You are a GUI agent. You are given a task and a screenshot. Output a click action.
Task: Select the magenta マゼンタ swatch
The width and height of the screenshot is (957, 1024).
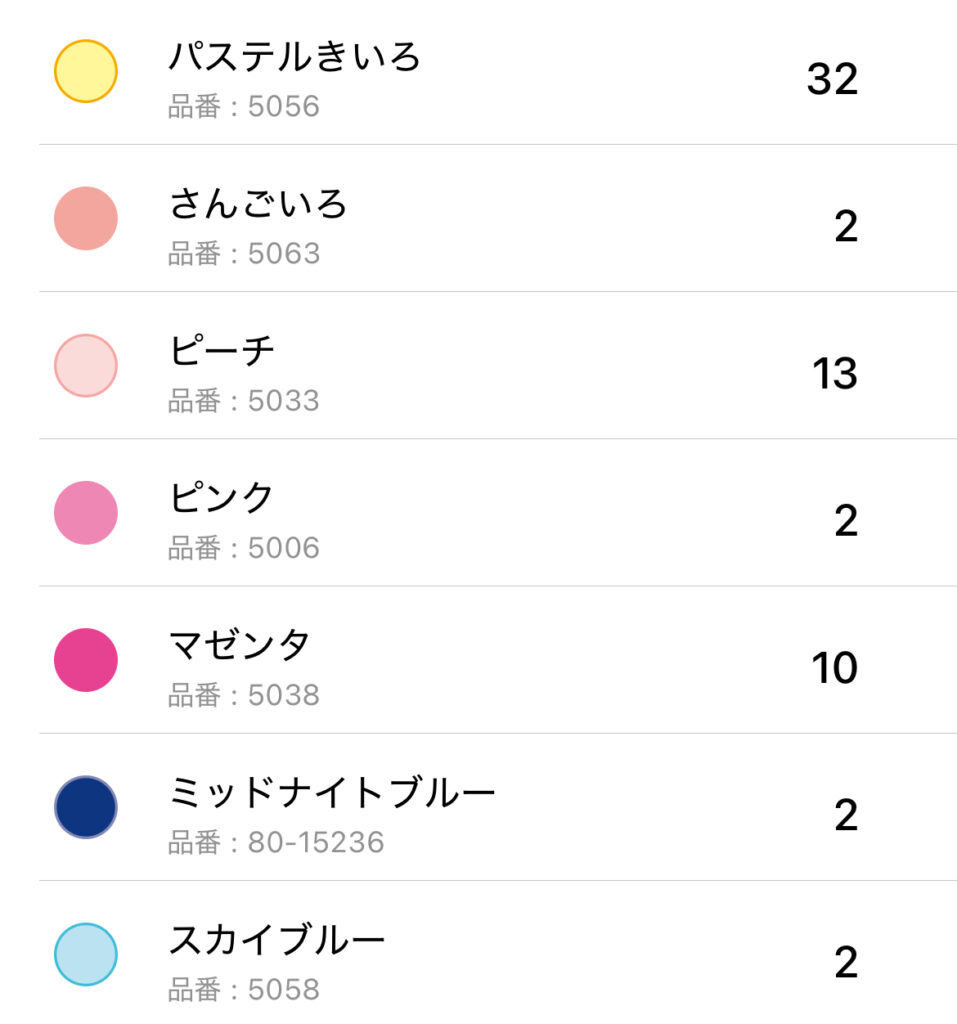[x=86, y=660]
